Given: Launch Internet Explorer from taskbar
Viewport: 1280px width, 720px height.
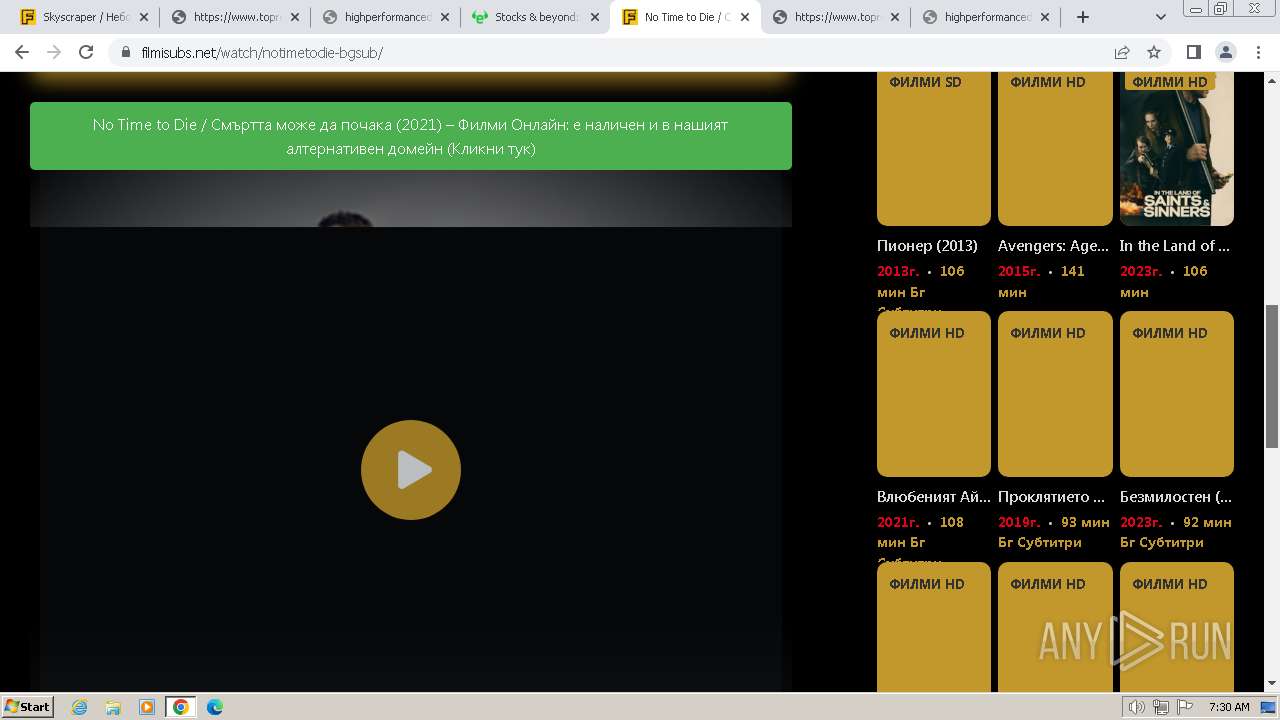Looking at the screenshot, I should click(x=79, y=707).
